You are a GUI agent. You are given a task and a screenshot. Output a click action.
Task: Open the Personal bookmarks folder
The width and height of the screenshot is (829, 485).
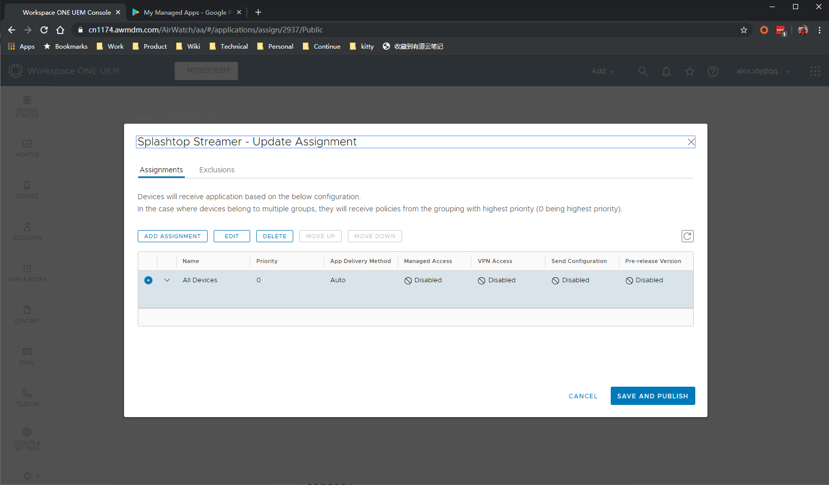point(275,47)
